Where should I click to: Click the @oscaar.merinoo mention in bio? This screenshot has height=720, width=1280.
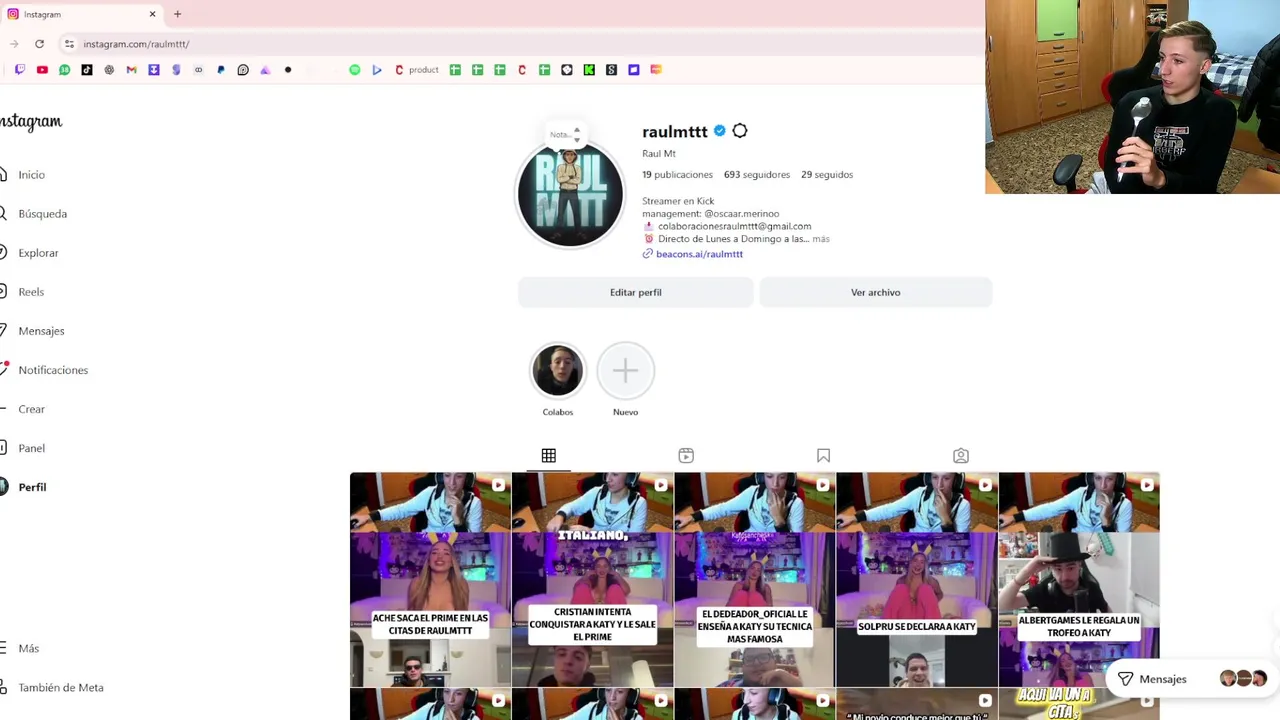[x=741, y=214]
